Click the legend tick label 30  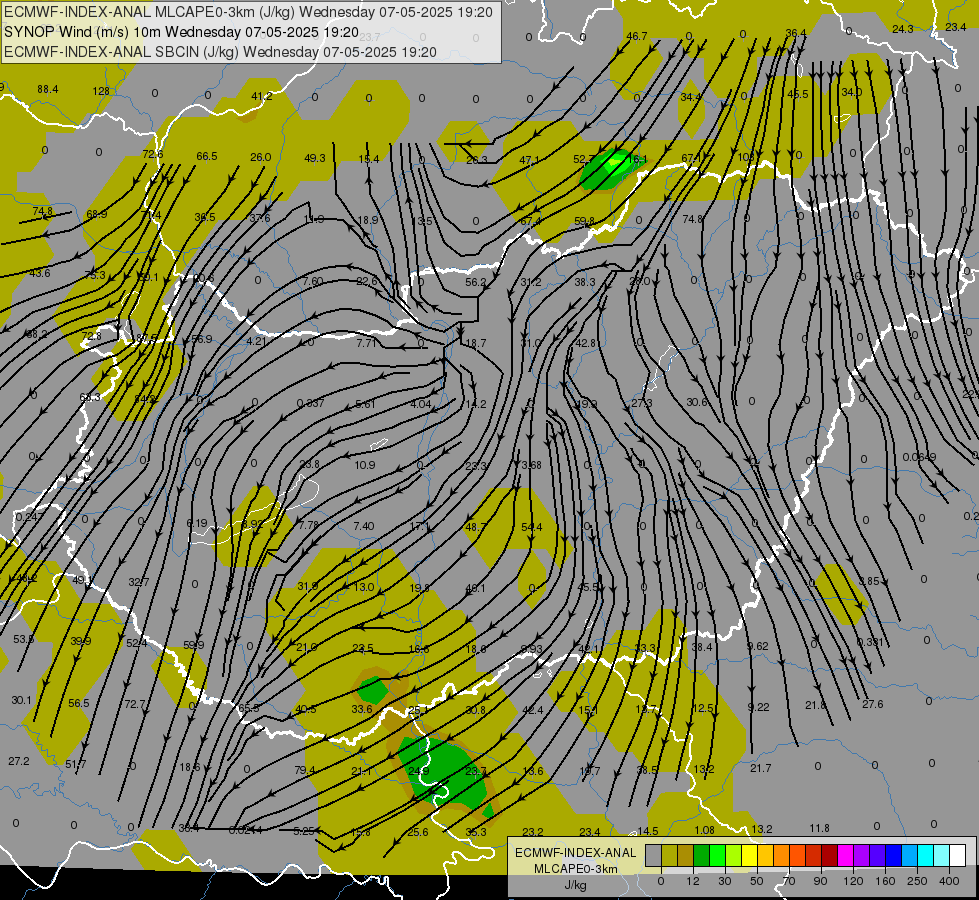pos(725,881)
